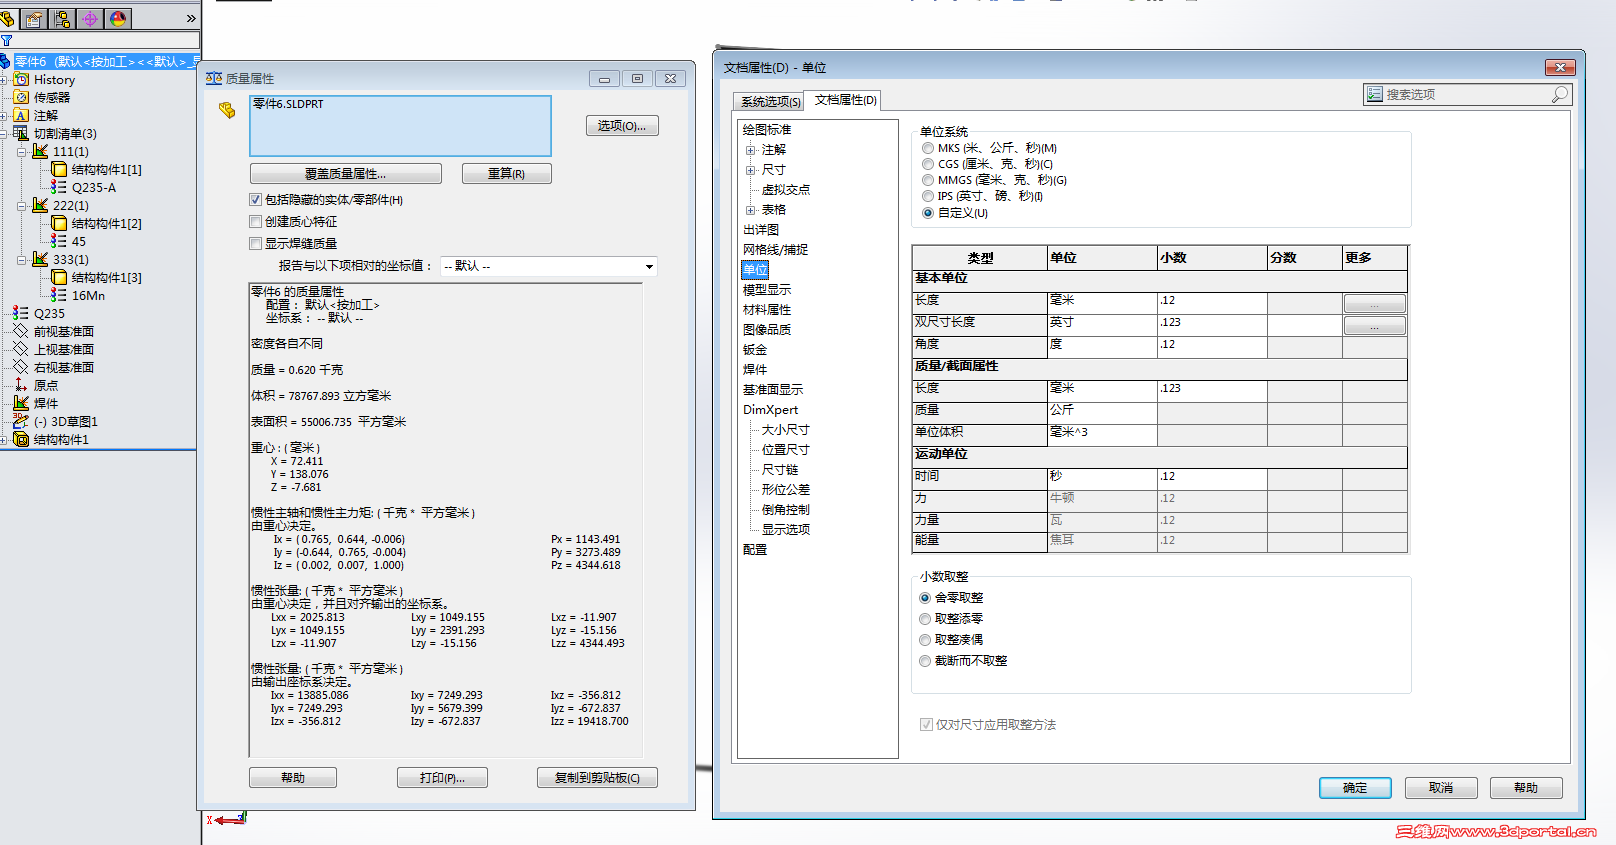Switch to the 文档属性(D) tab
The image size is (1616, 845).
point(845,100)
